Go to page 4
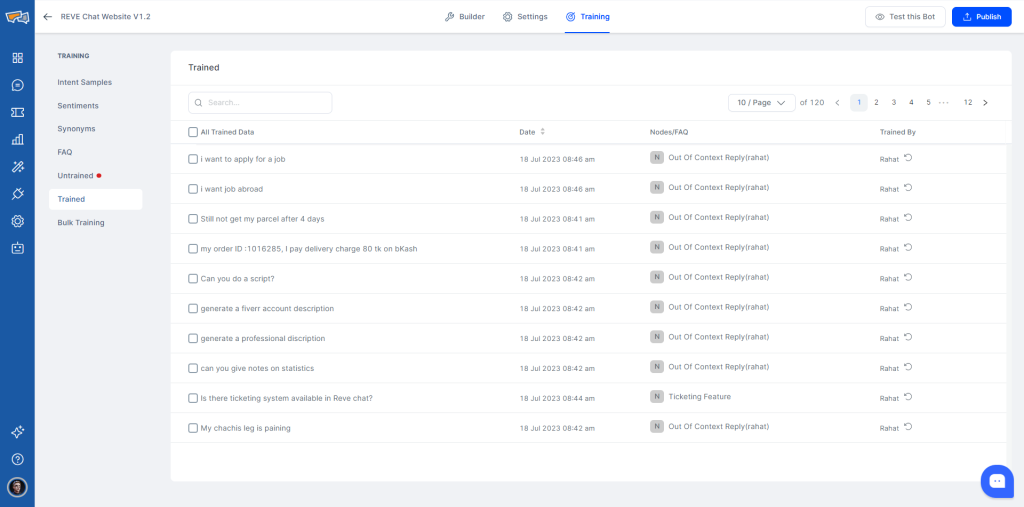Image resolution: width=1024 pixels, height=507 pixels. click(x=911, y=103)
